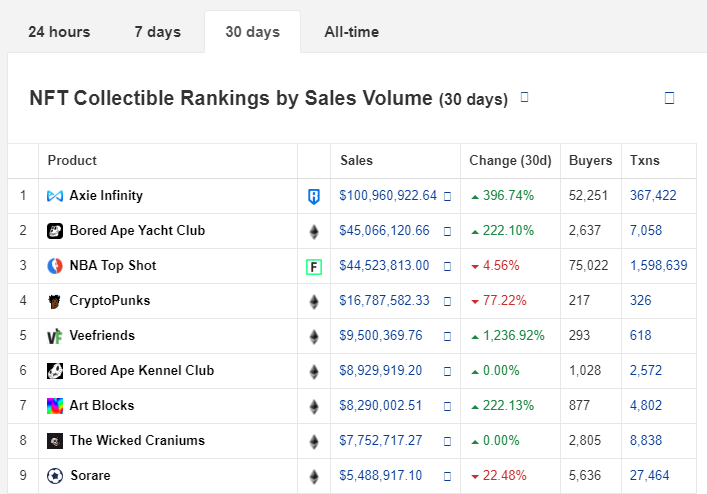707x494 pixels.
Task: Click the Art Blocks colorful logo icon
Action: coord(55,406)
